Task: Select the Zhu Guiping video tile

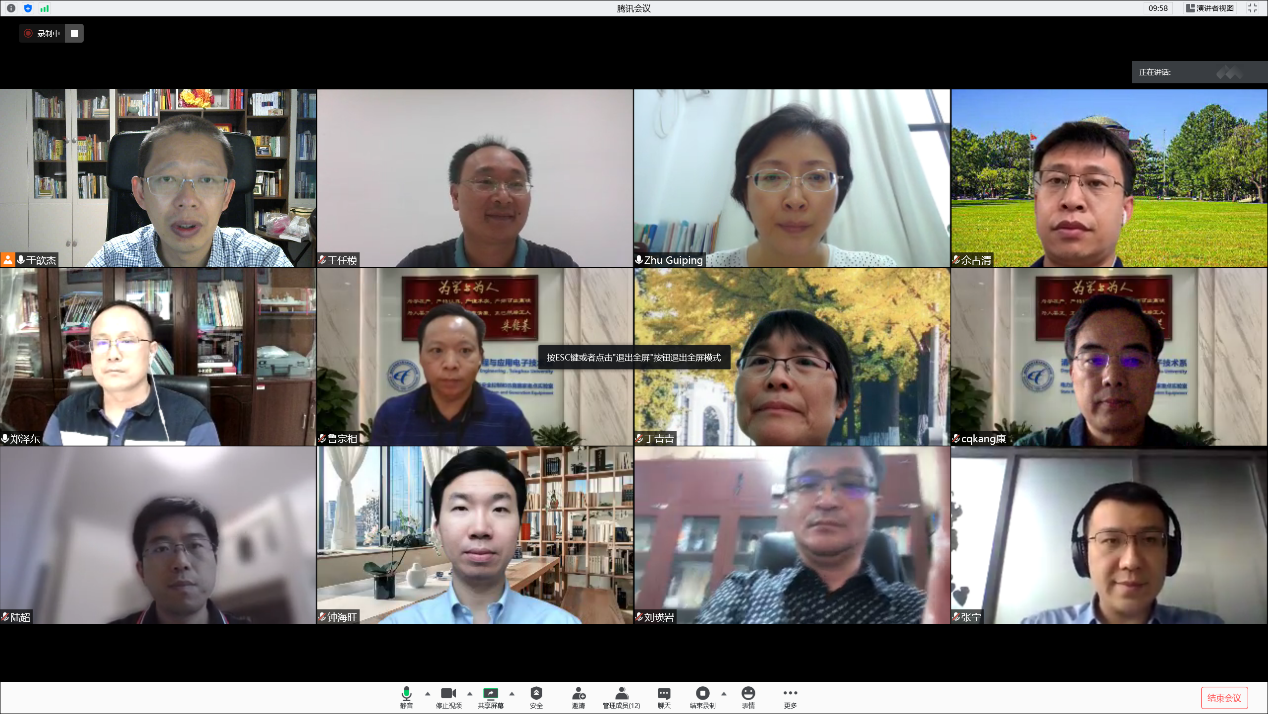Action: click(x=791, y=178)
